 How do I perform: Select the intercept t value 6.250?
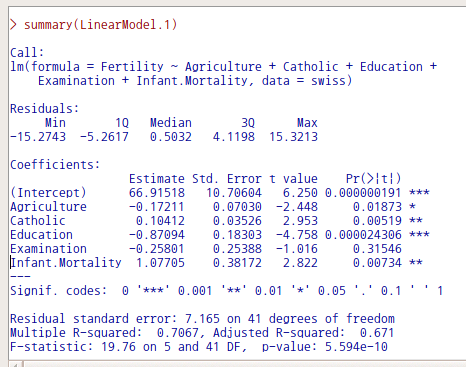(300, 193)
